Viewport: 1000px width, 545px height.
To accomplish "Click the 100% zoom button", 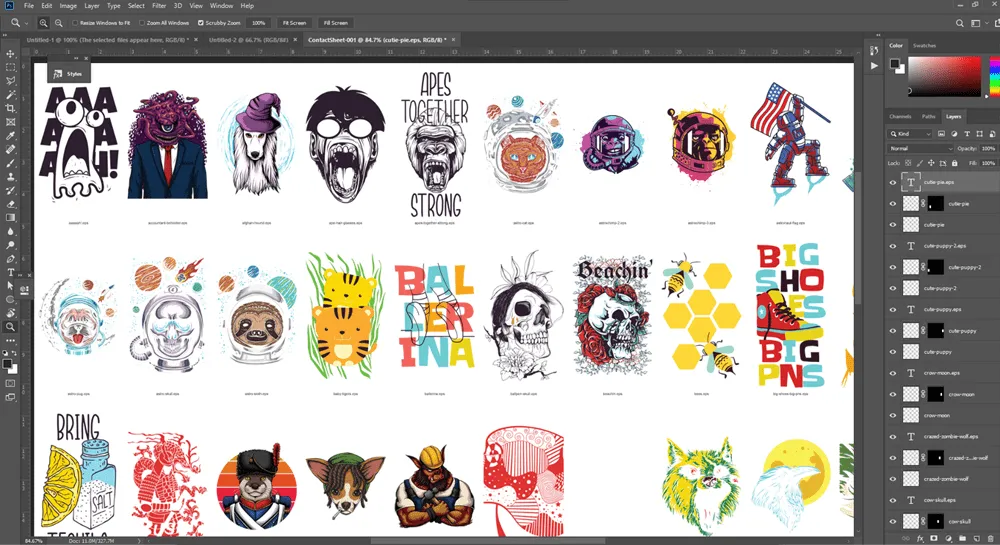I will (x=258, y=23).
